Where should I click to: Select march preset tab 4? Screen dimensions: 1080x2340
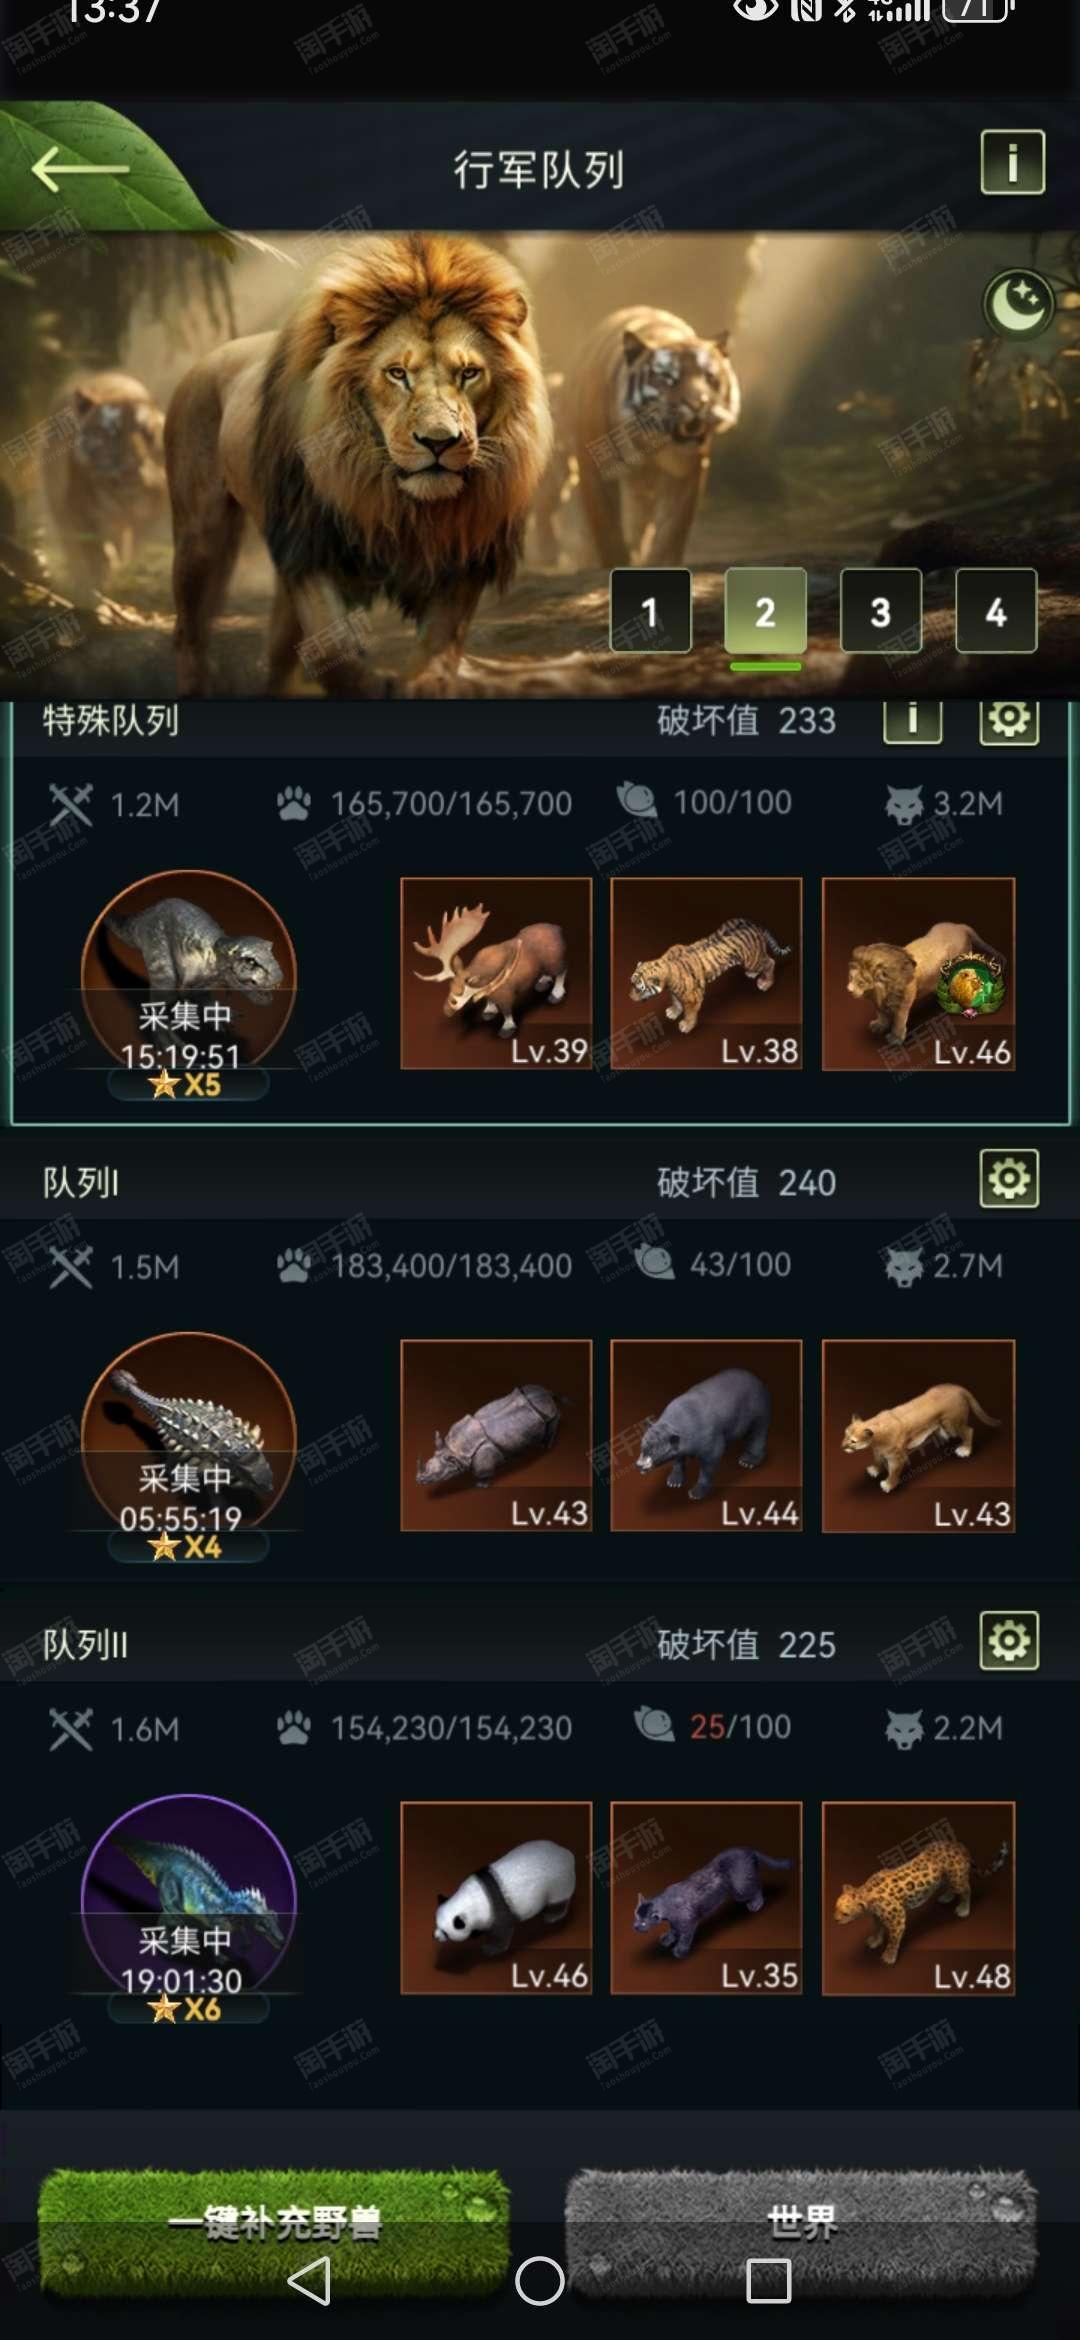coord(996,611)
